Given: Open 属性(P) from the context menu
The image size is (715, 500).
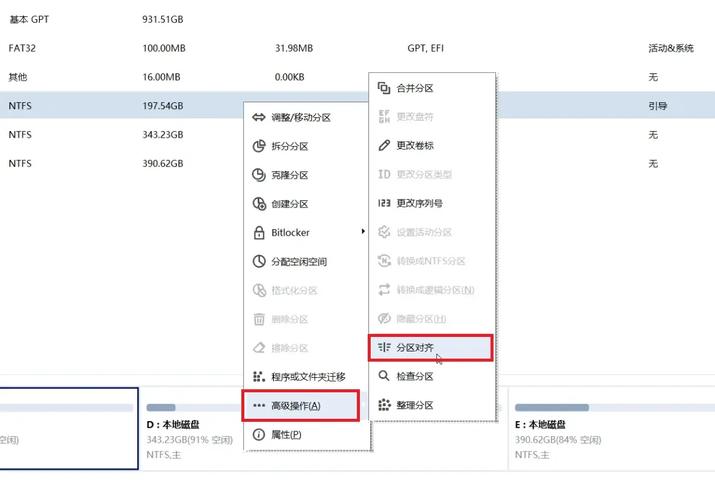Looking at the screenshot, I should [306, 434].
